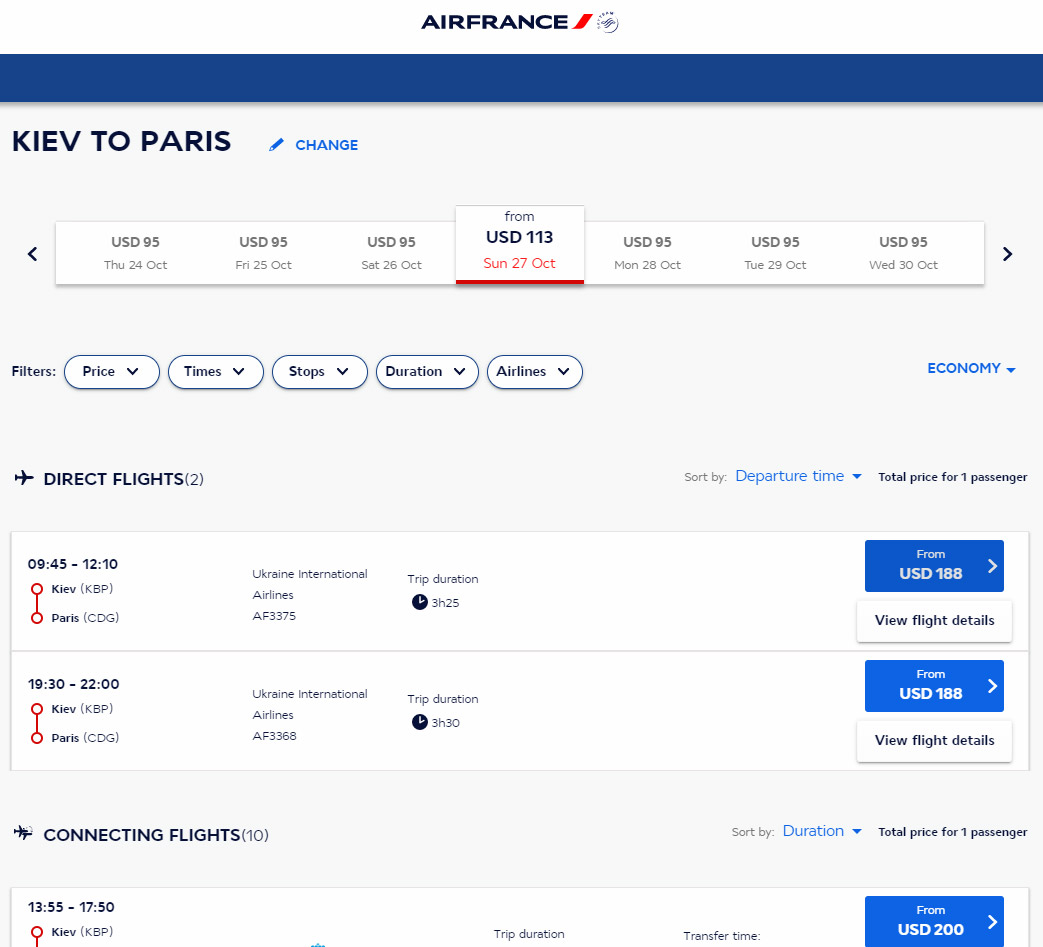Click the 13:55 - 17:50 flight time
This screenshot has height=947, width=1043.
pyautogui.click(x=71, y=907)
